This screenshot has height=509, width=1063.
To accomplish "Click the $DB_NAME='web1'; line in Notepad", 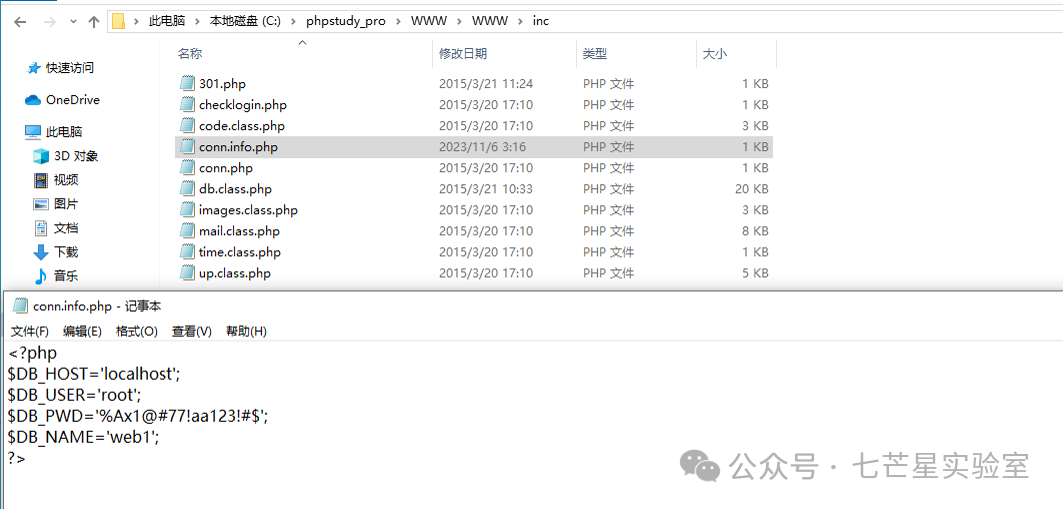I will (x=83, y=438).
